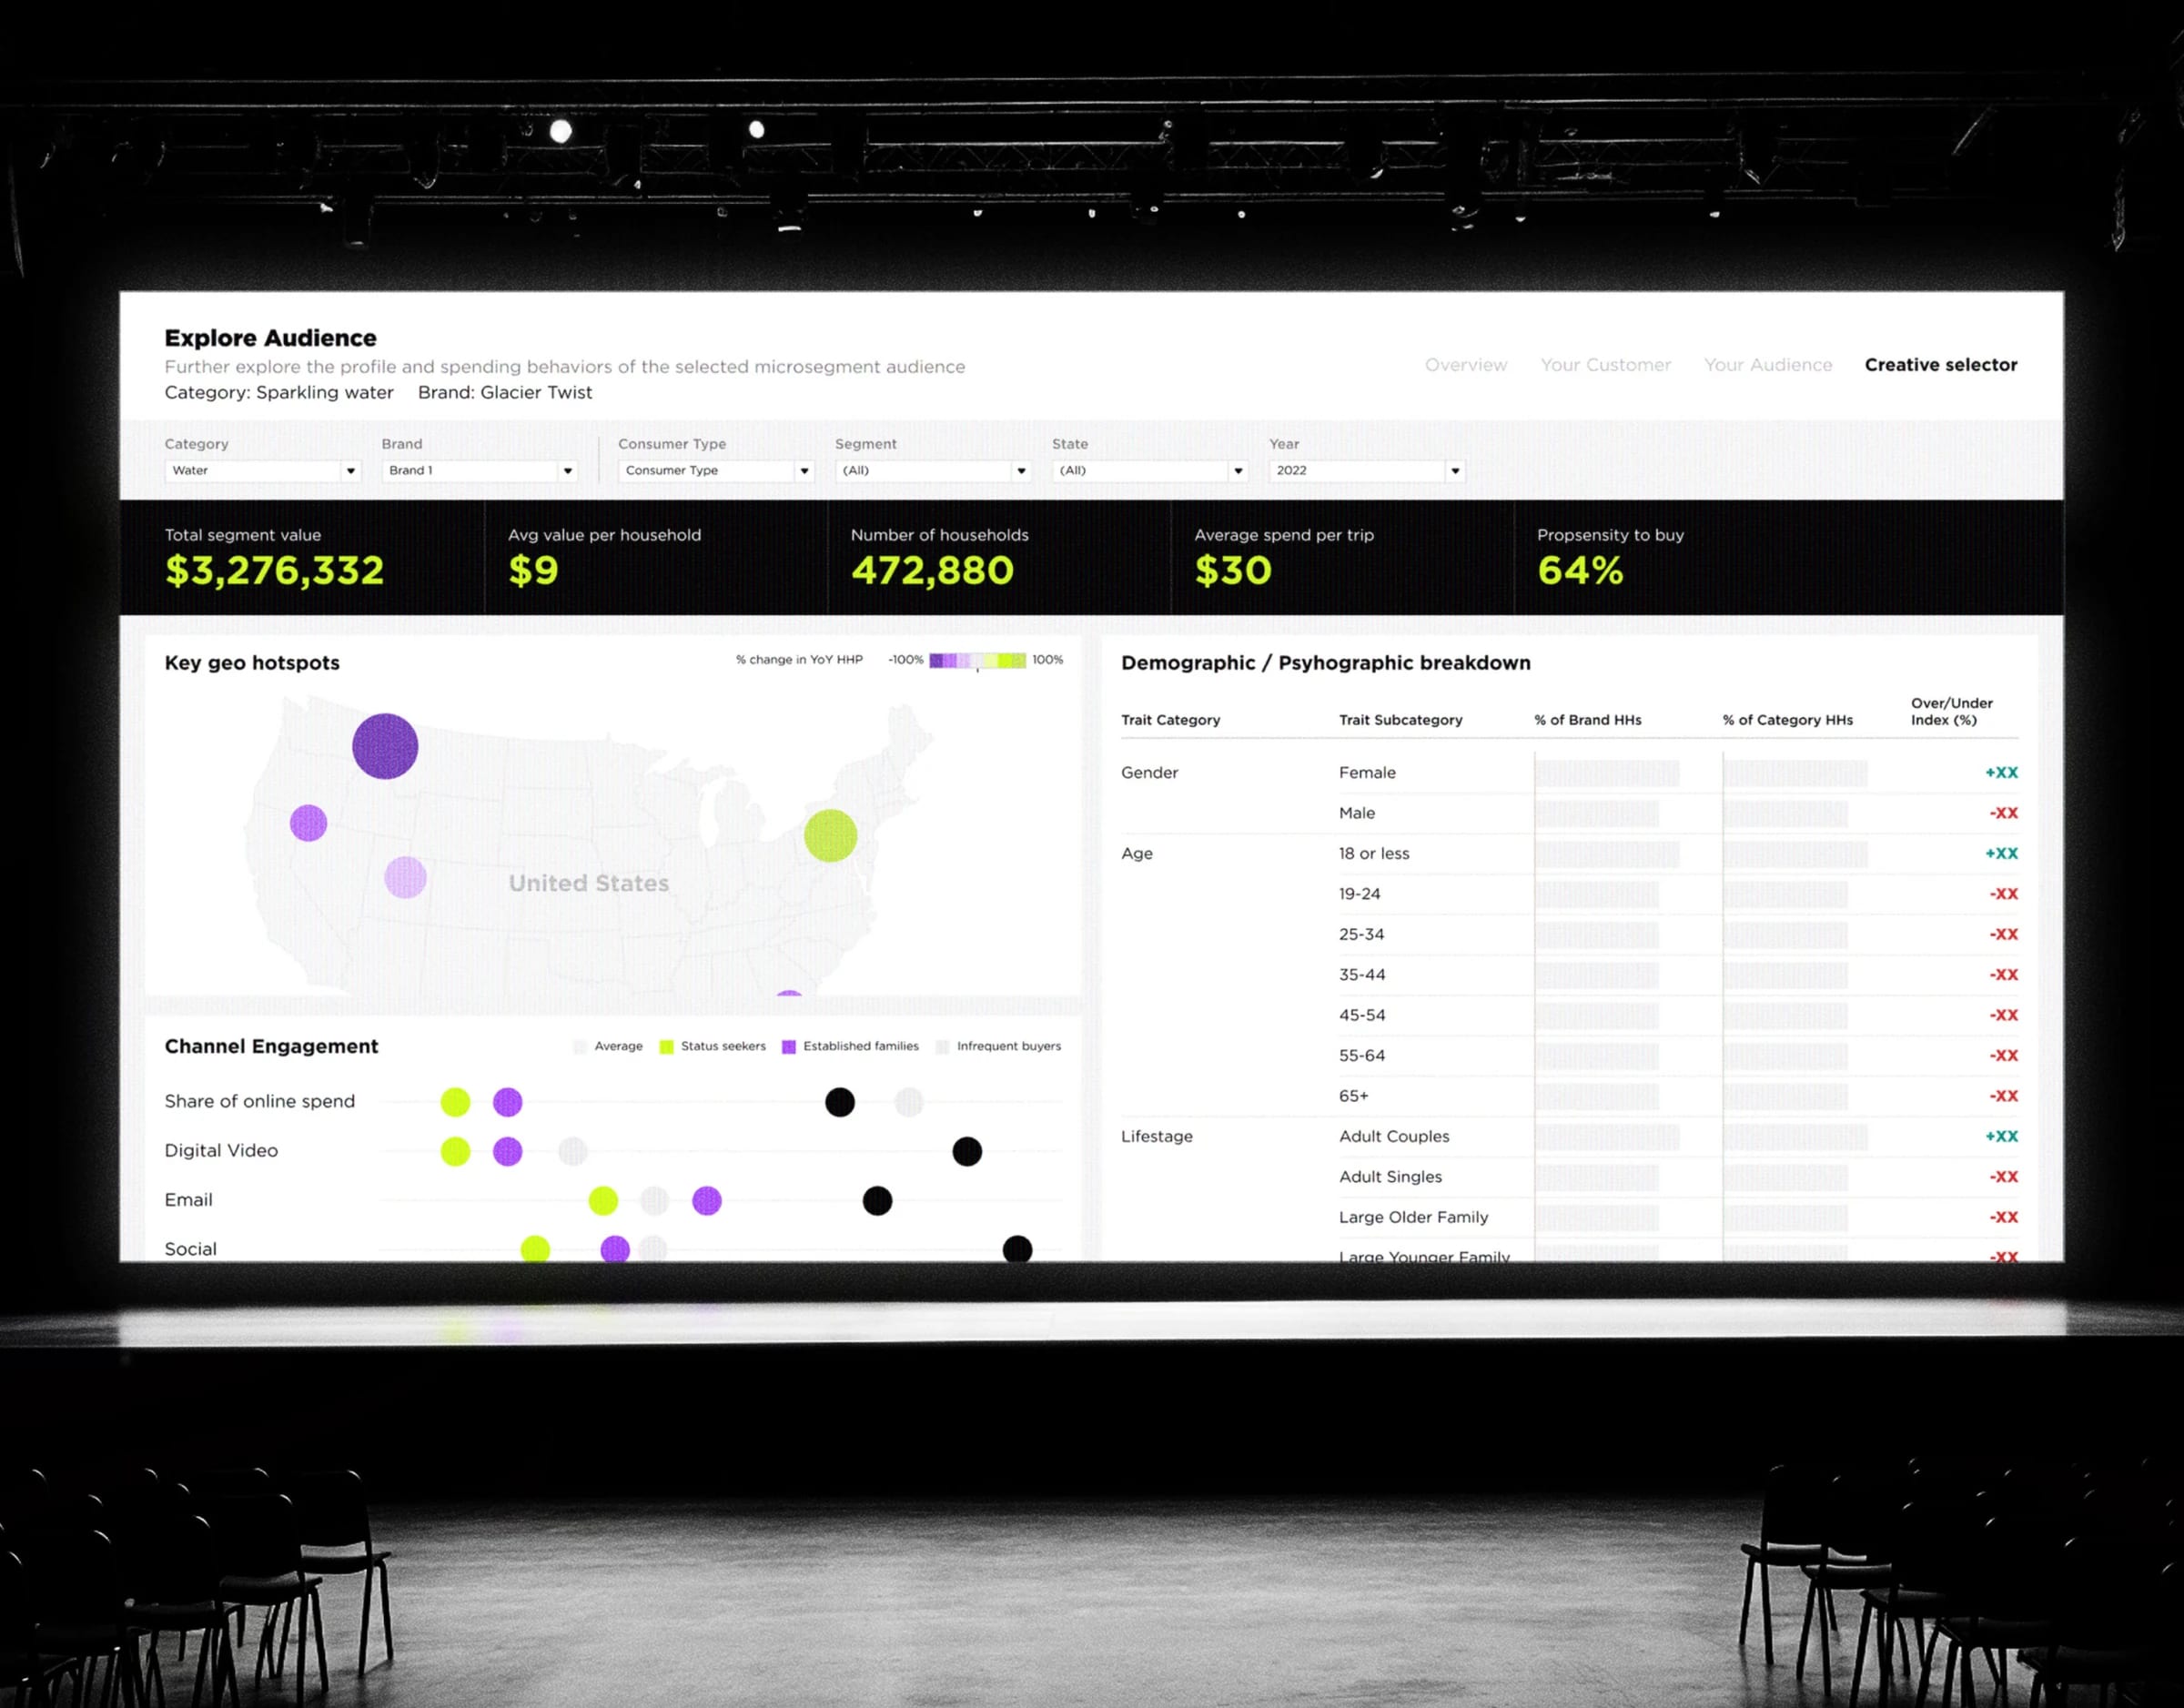Viewport: 2184px width, 1708px height.
Task: Click the % of Brand HHs column header
Action: pyautogui.click(x=1588, y=720)
